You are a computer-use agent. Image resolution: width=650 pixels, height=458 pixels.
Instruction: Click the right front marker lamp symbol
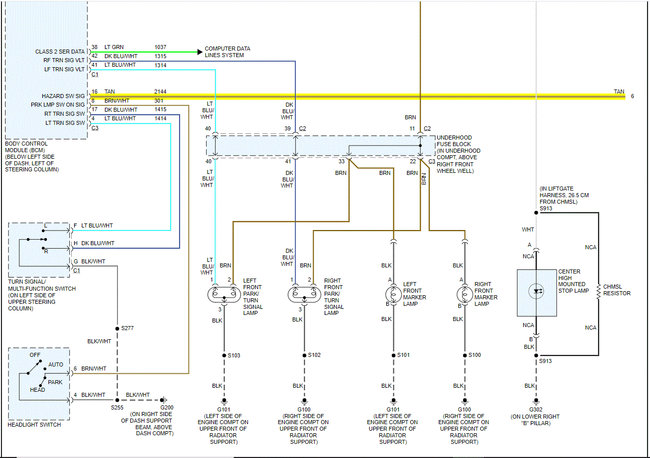point(465,294)
